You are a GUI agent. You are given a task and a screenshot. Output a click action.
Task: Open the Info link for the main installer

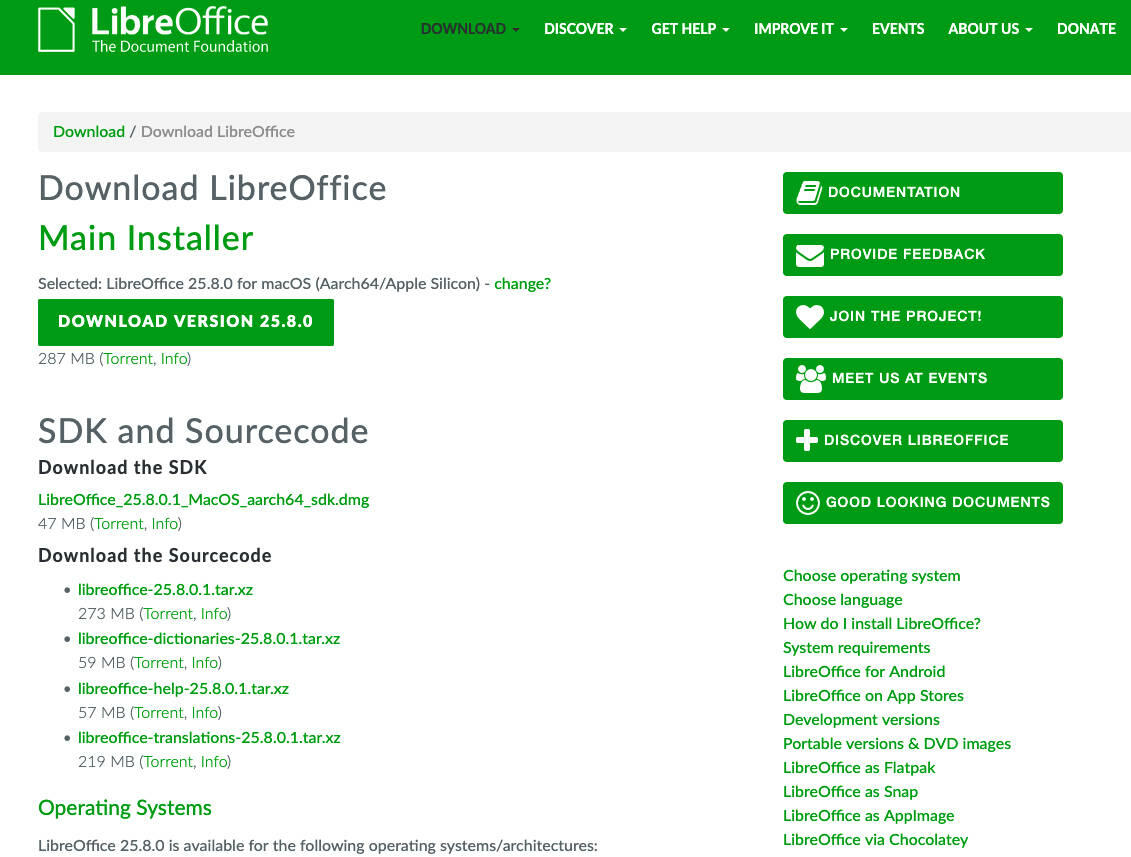(174, 359)
